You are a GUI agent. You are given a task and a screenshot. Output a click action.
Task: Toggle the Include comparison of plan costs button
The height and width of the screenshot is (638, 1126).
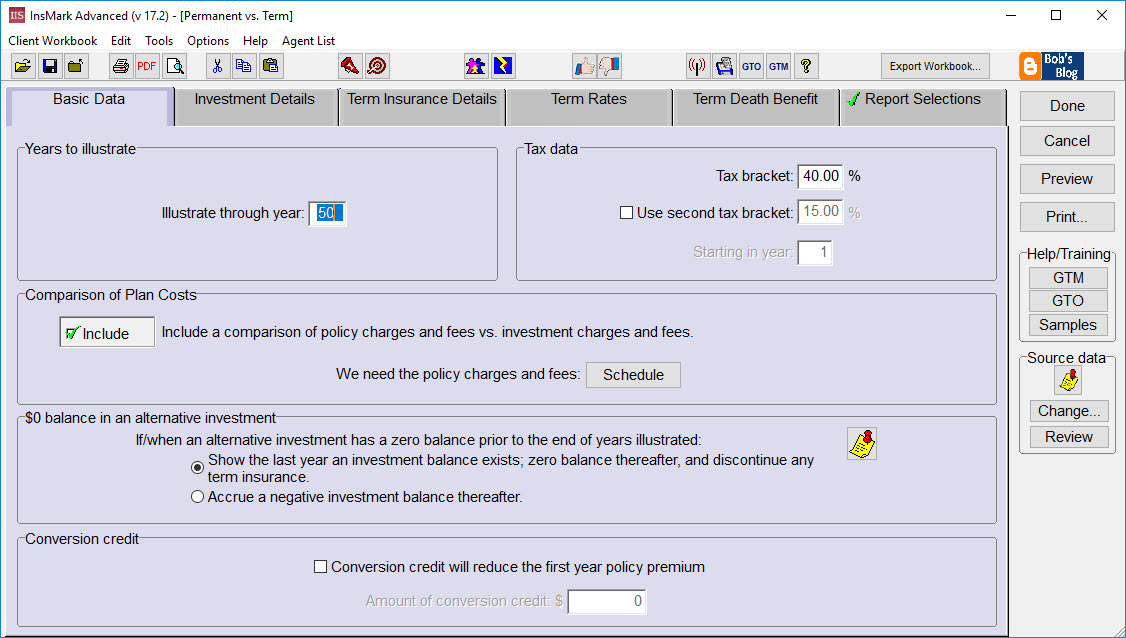click(x=106, y=331)
